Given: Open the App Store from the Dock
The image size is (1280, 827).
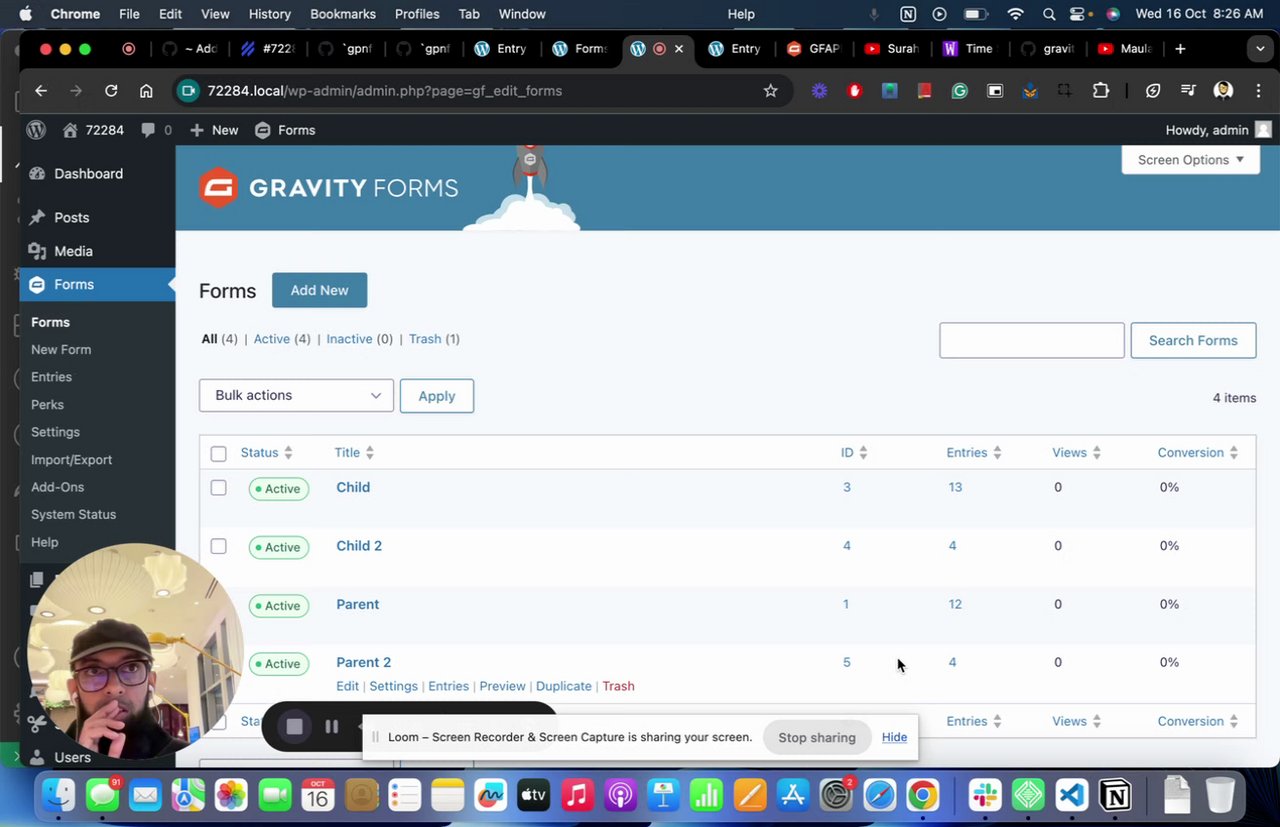Looking at the screenshot, I should point(792,796).
